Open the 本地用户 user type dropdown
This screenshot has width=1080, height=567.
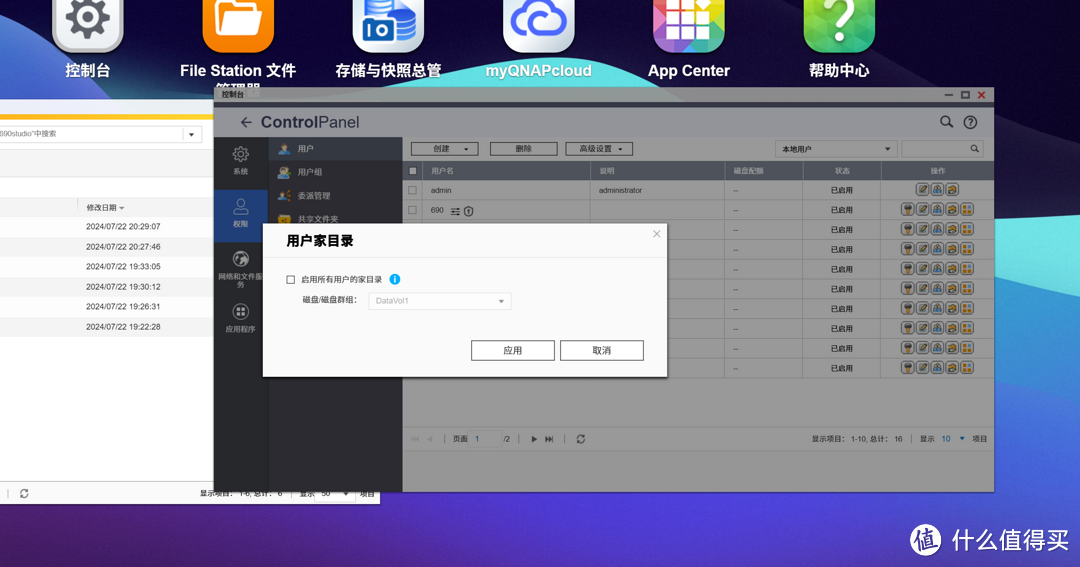point(836,149)
